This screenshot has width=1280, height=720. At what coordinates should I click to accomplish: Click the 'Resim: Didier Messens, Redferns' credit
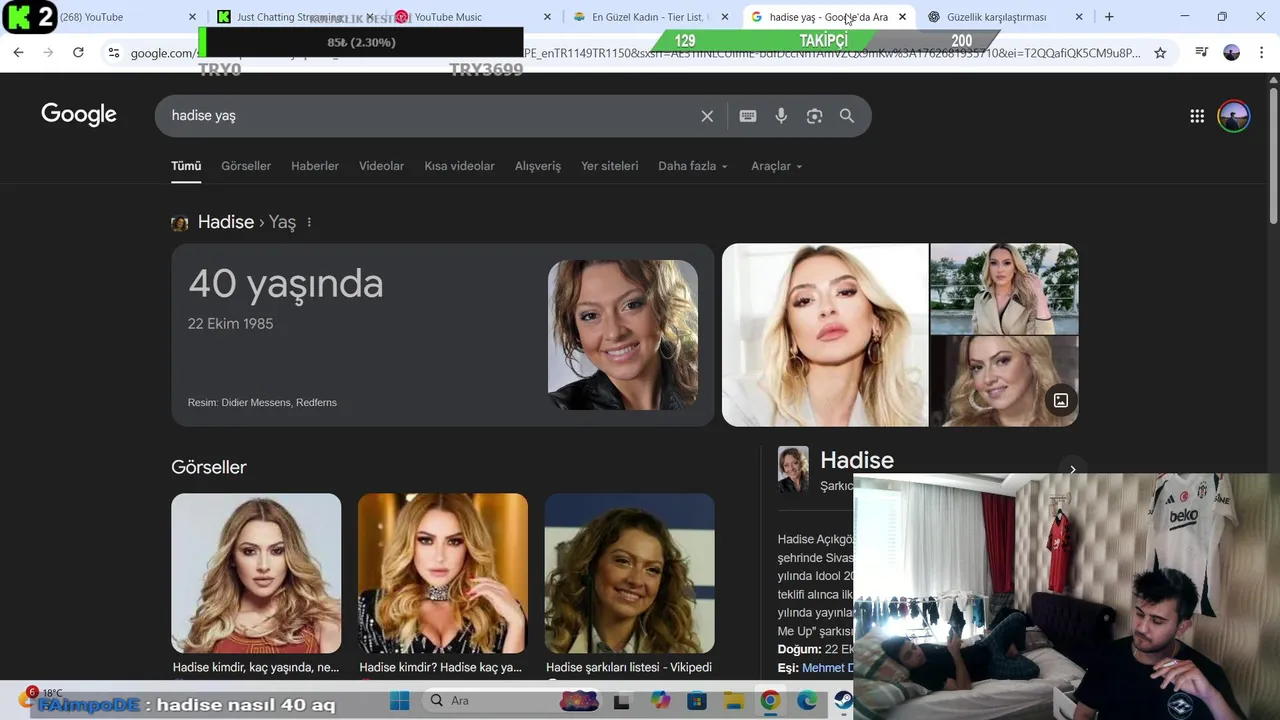click(262, 402)
